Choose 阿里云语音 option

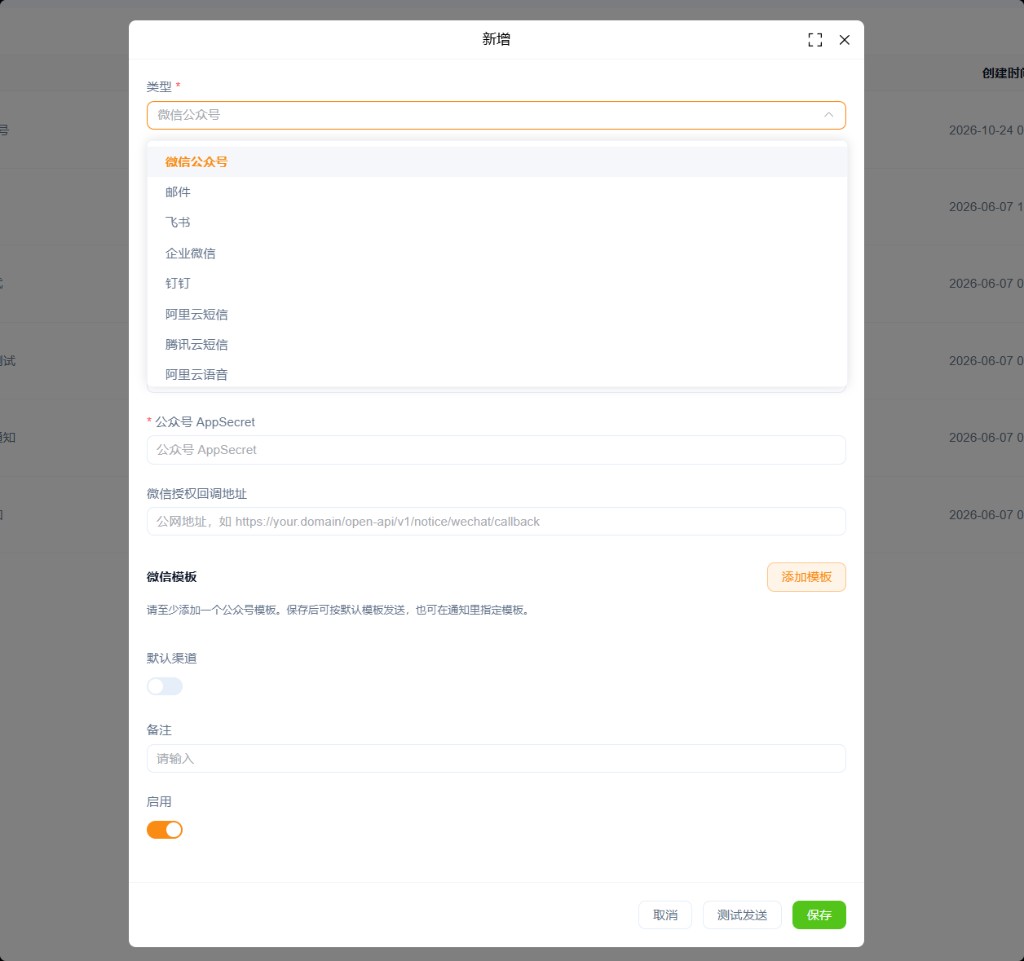click(x=497, y=374)
